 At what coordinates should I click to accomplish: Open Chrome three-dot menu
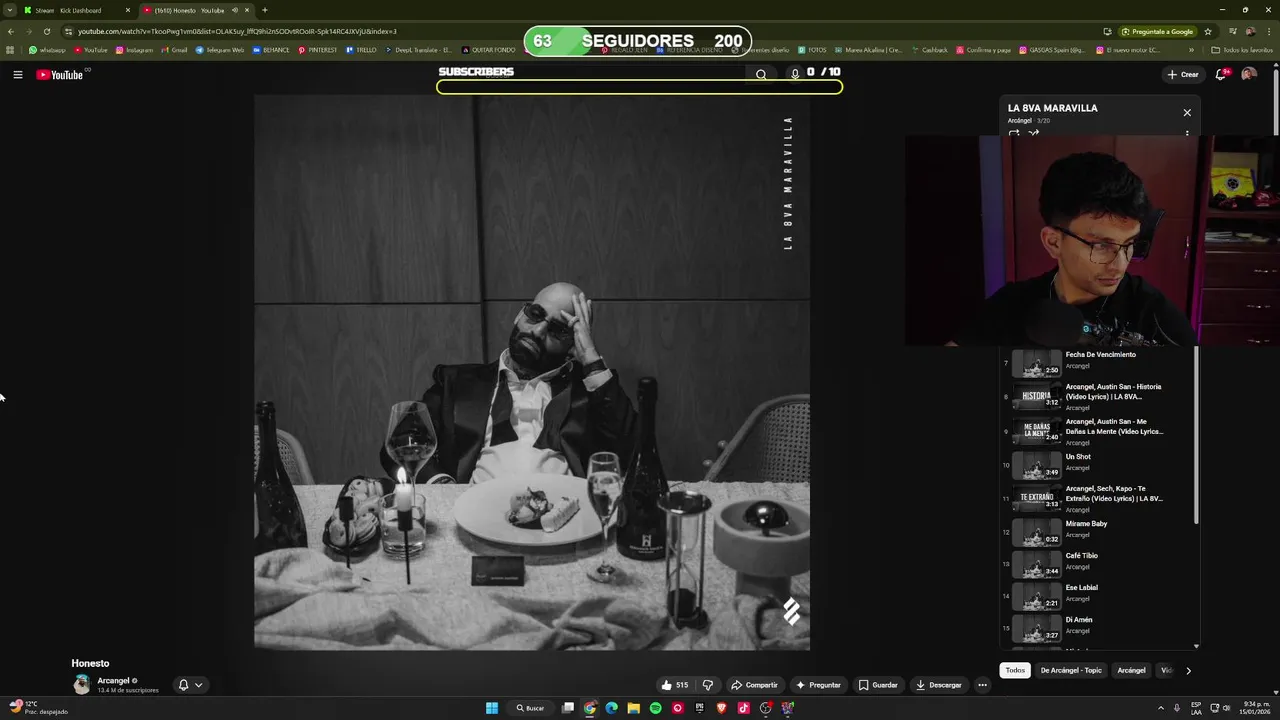pyautogui.click(x=1271, y=31)
